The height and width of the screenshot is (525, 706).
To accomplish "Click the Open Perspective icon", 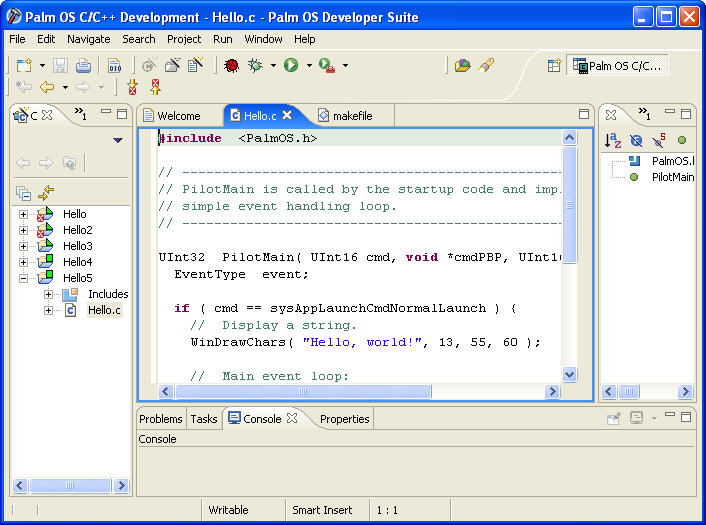I will [x=554, y=66].
